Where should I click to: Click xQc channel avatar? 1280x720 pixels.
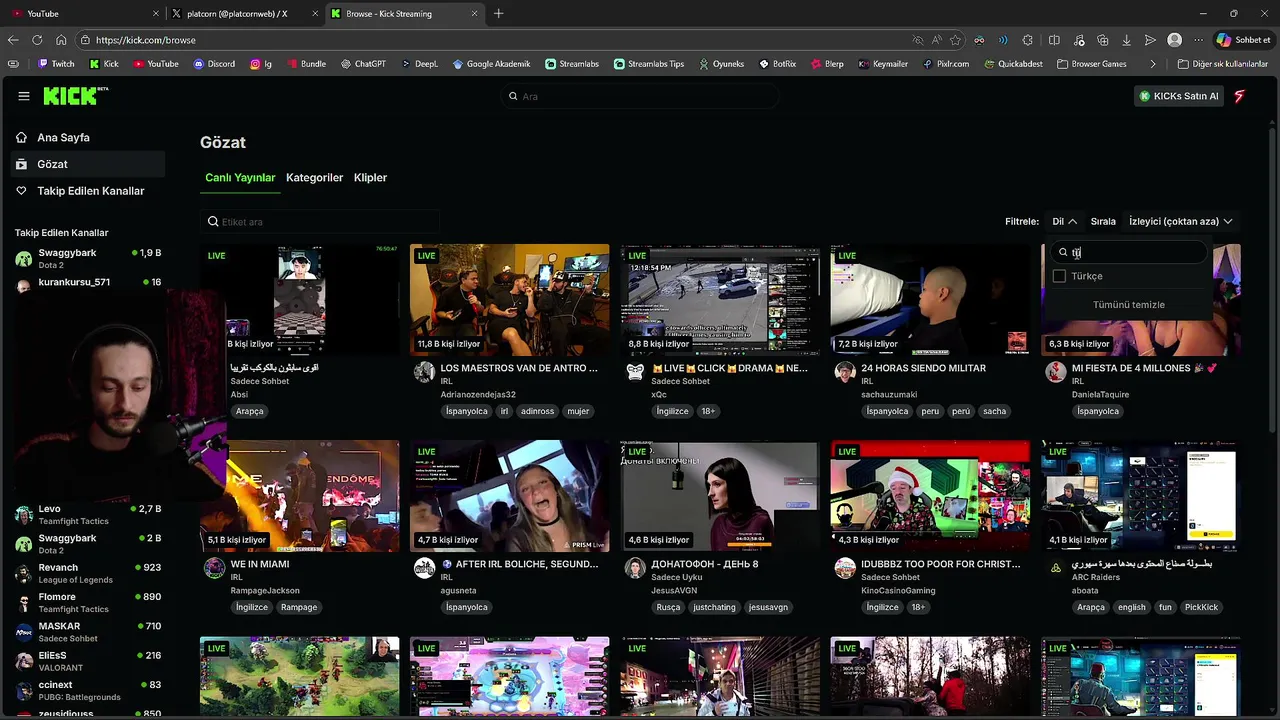pos(635,372)
